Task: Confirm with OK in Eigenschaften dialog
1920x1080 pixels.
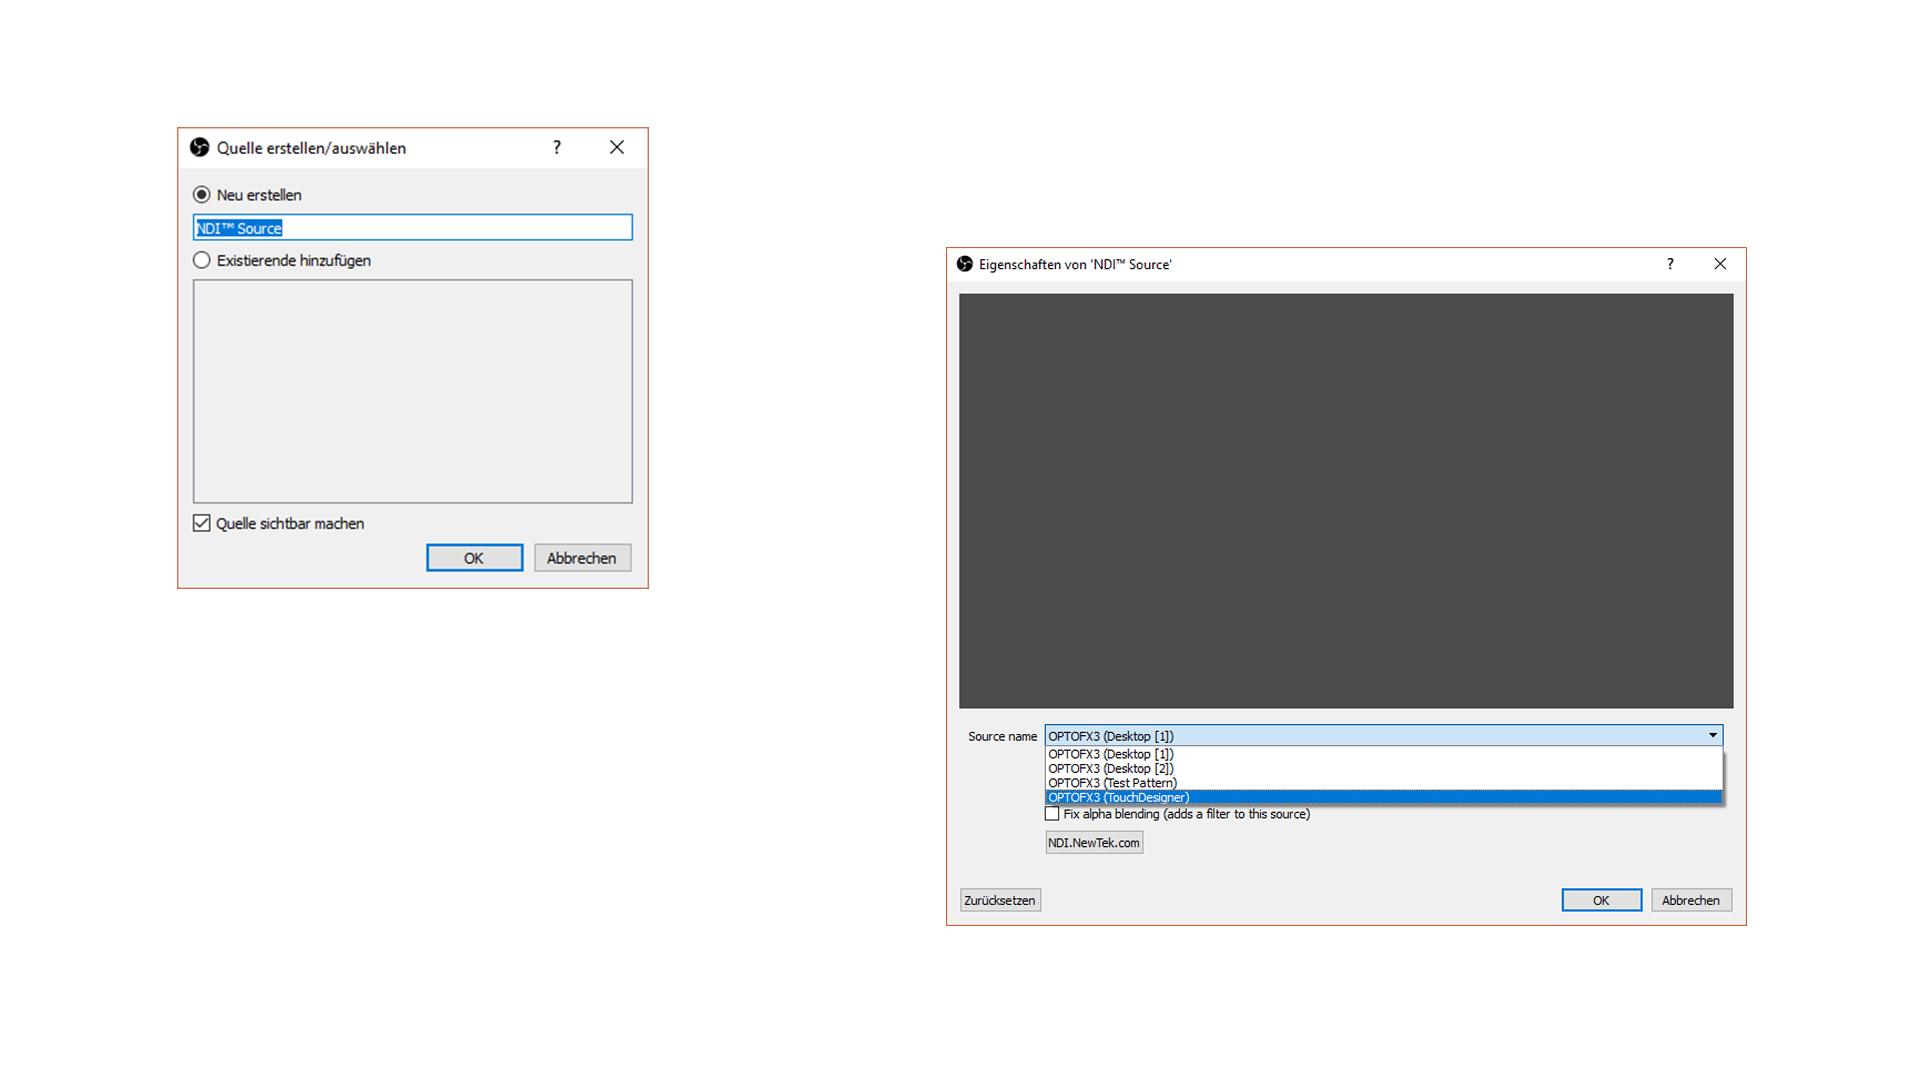Action: coord(1601,900)
